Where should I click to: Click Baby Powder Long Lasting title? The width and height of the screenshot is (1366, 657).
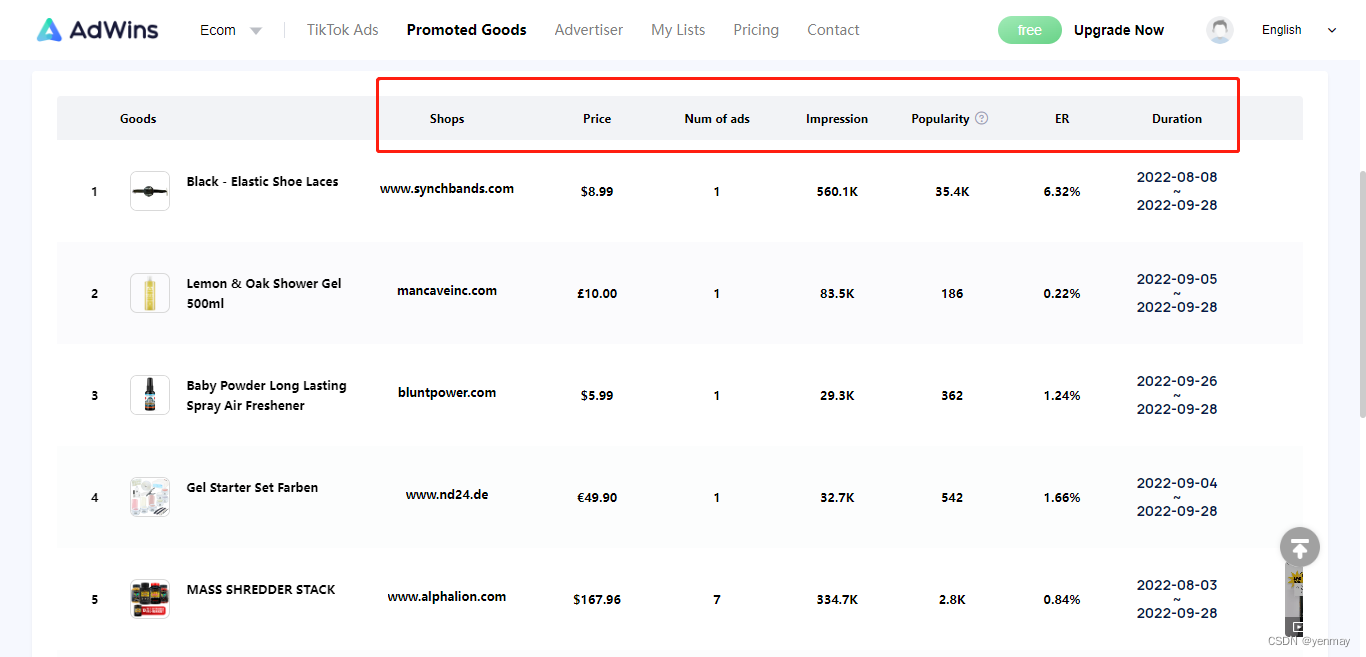click(x=266, y=395)
